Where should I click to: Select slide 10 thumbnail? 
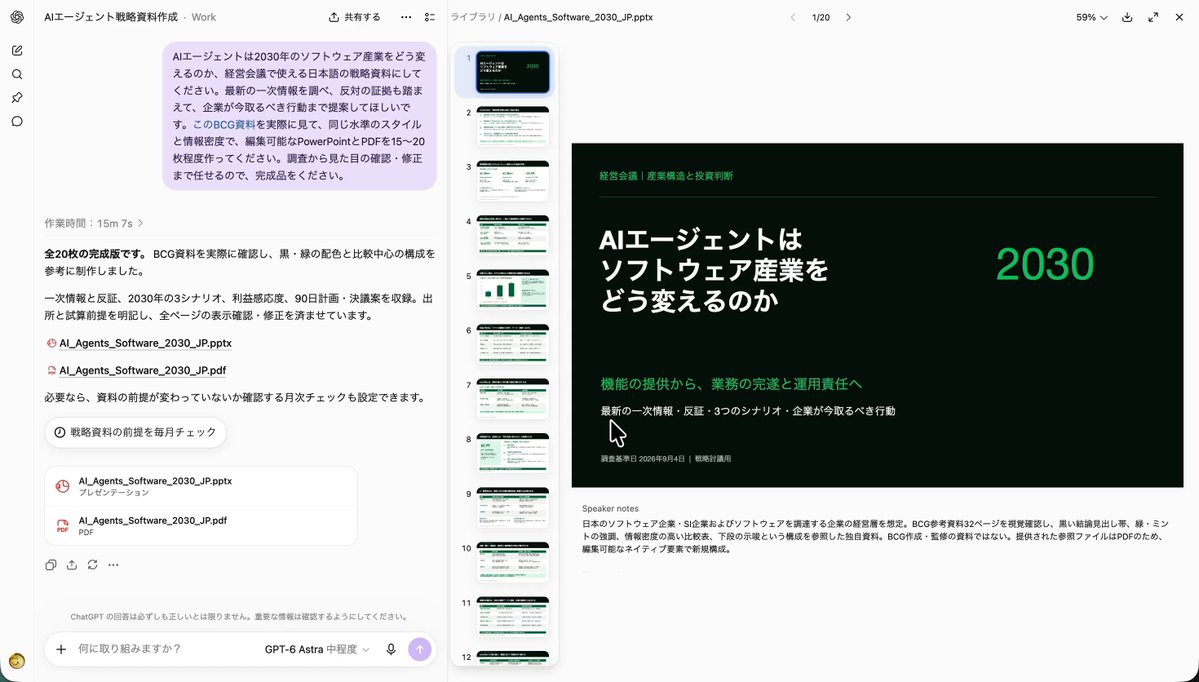pyautogui.click(x=512, y=563)
